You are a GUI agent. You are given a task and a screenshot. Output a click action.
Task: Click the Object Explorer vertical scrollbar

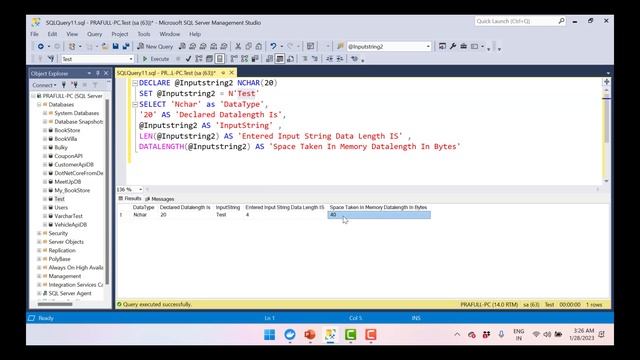coord(107,192)
